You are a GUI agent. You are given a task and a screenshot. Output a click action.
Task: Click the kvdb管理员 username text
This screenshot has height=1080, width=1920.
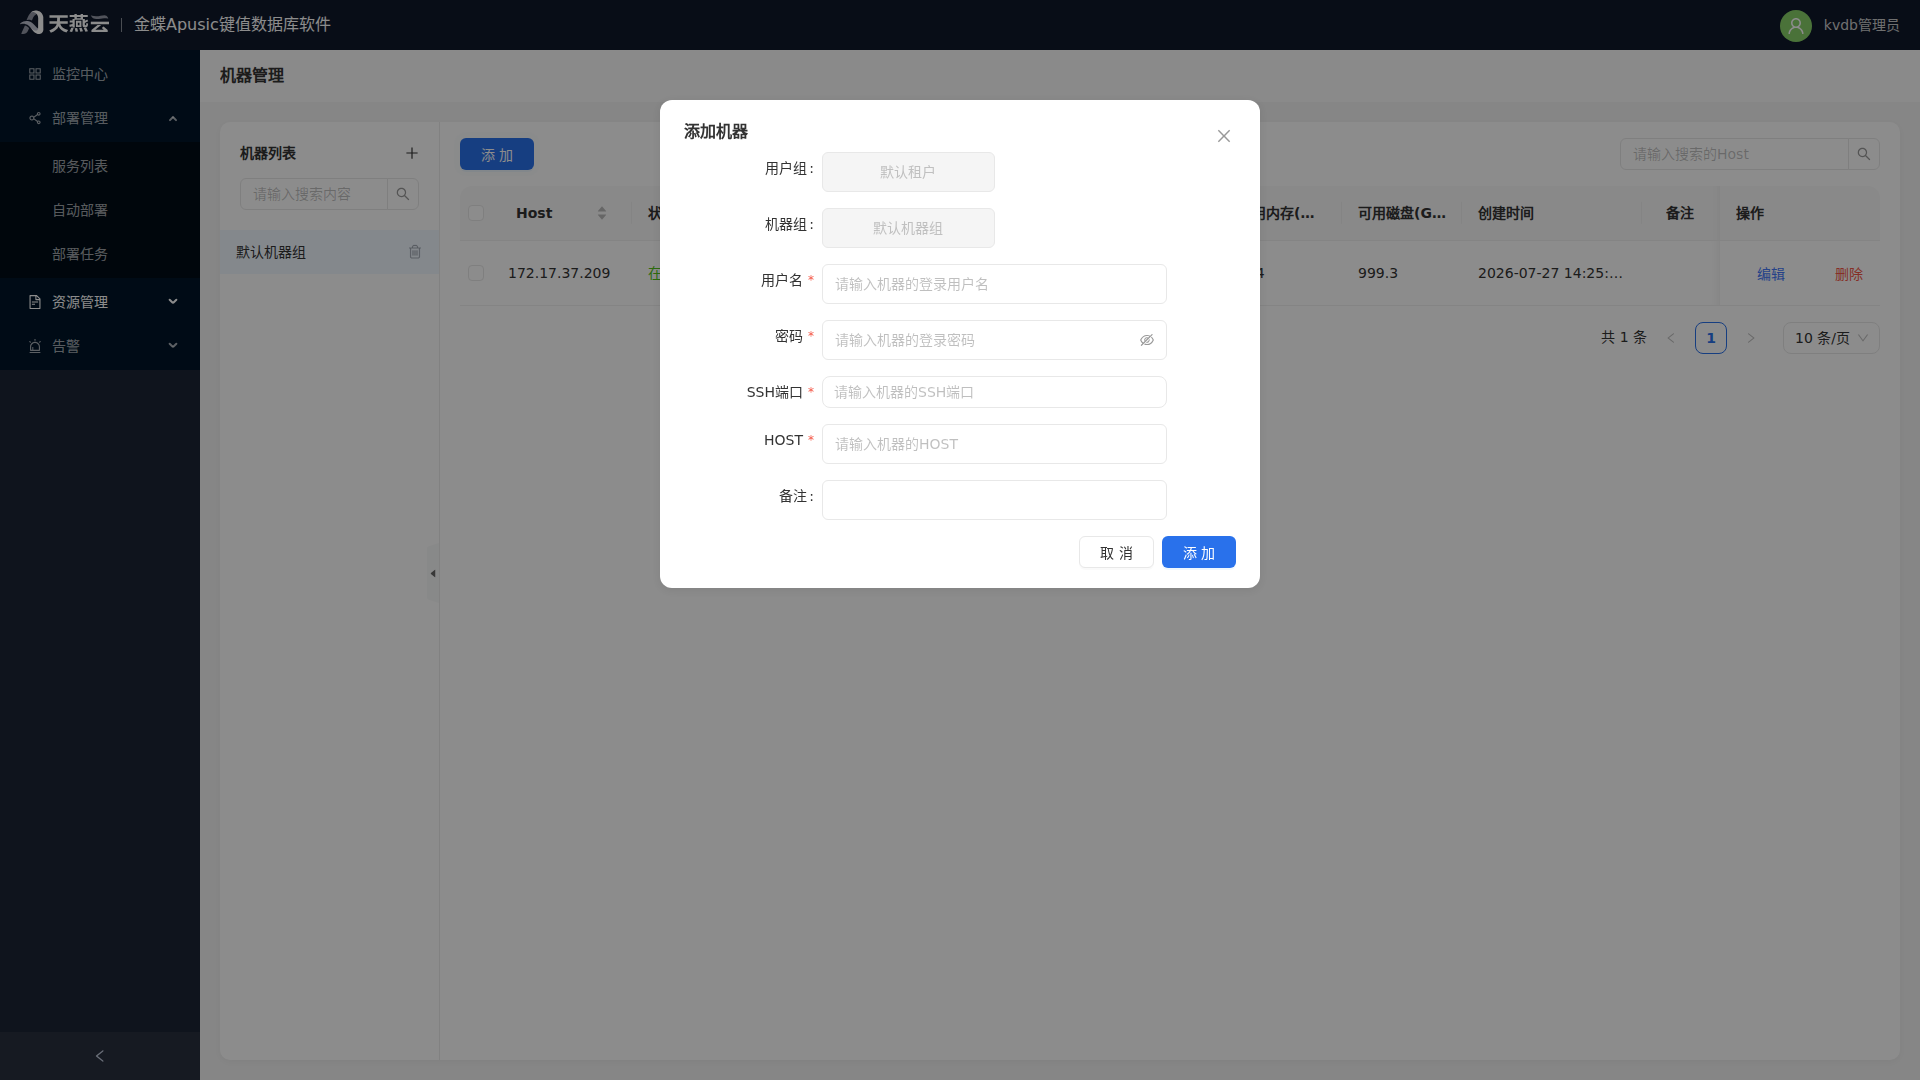pyautogui.click(x=1861, y=25)
